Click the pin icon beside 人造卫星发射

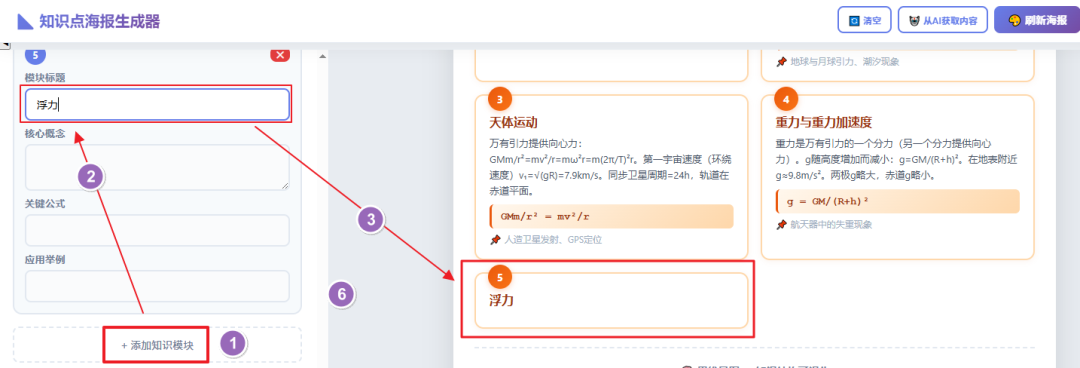495,240
